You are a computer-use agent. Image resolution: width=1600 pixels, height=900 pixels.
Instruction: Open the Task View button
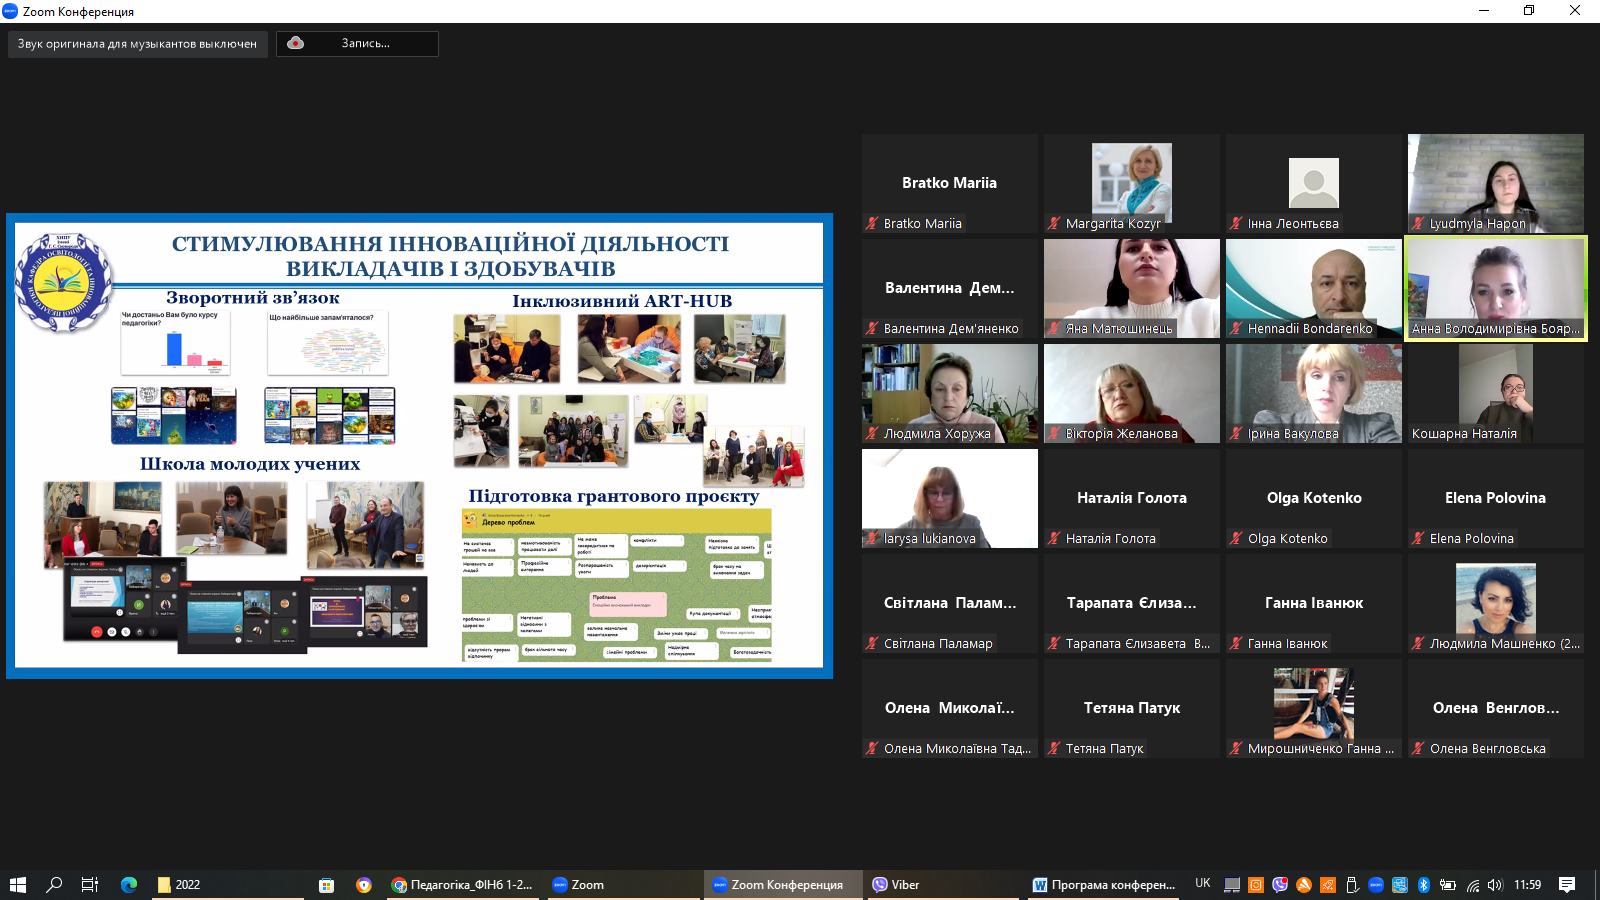tap(89, 885)
